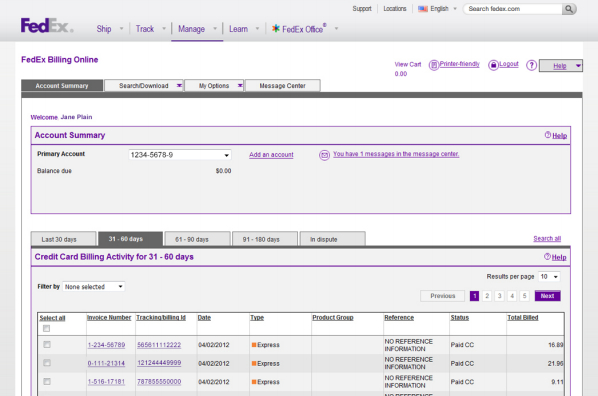Open the Primary Account dropdown

(x=180, y=155)
